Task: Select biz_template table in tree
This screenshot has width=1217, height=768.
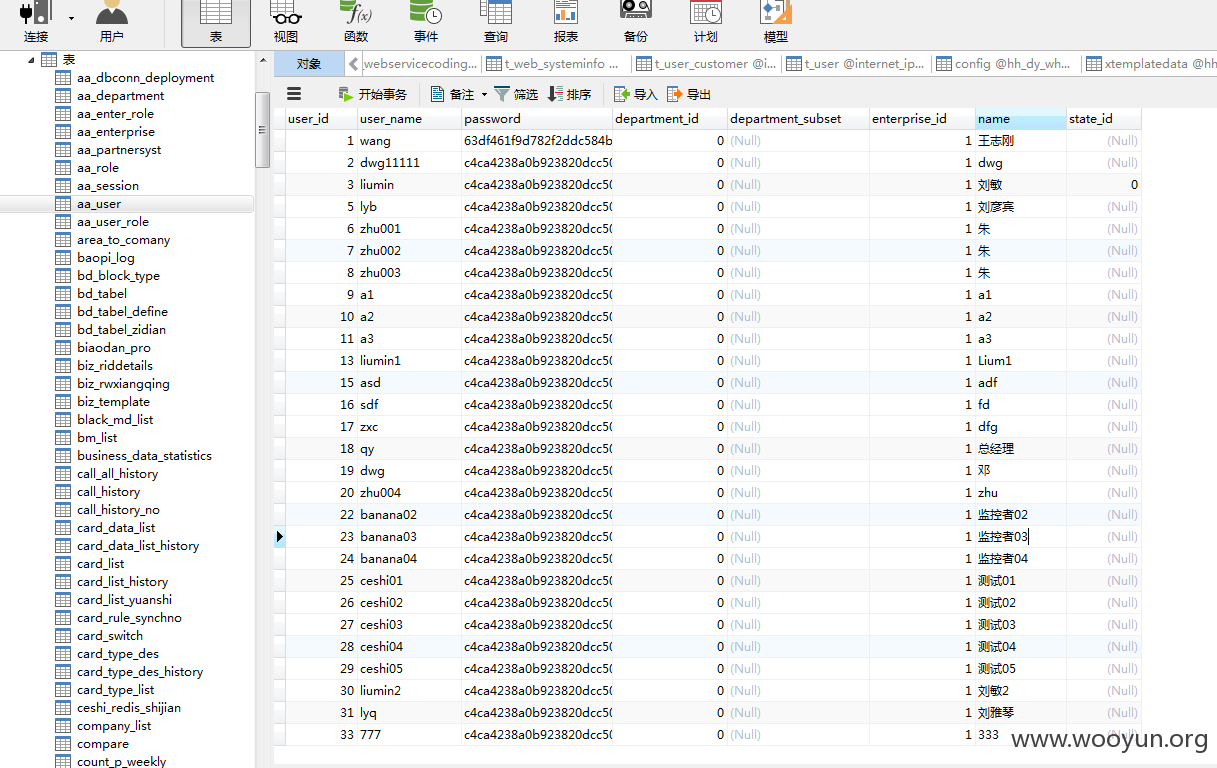Action: pyautogui.click(x=113, y=402)
